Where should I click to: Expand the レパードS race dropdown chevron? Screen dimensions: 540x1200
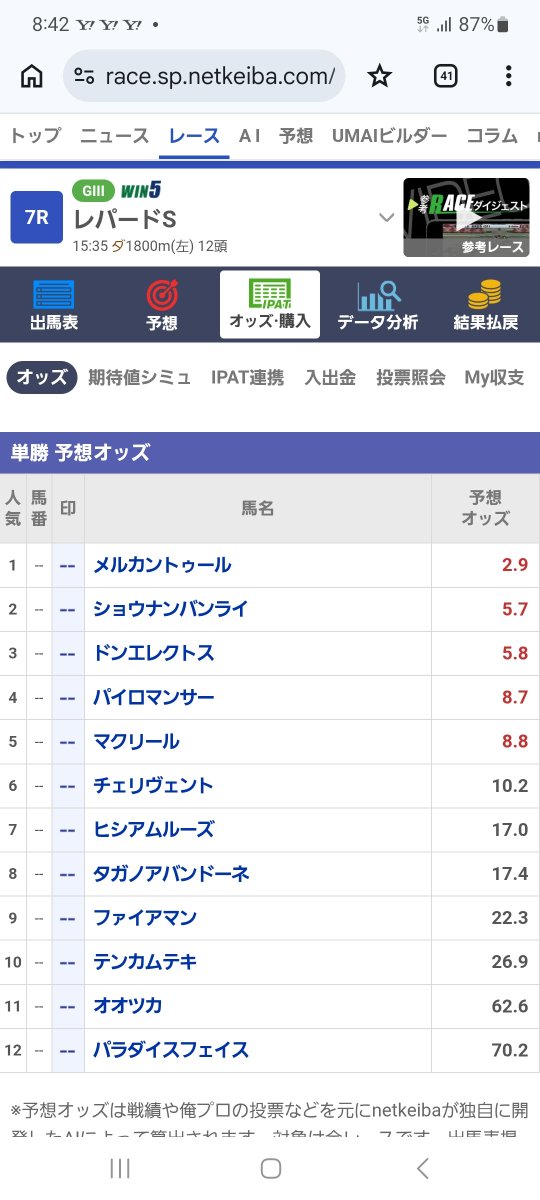pyautogui.click(x=386, y=217)
